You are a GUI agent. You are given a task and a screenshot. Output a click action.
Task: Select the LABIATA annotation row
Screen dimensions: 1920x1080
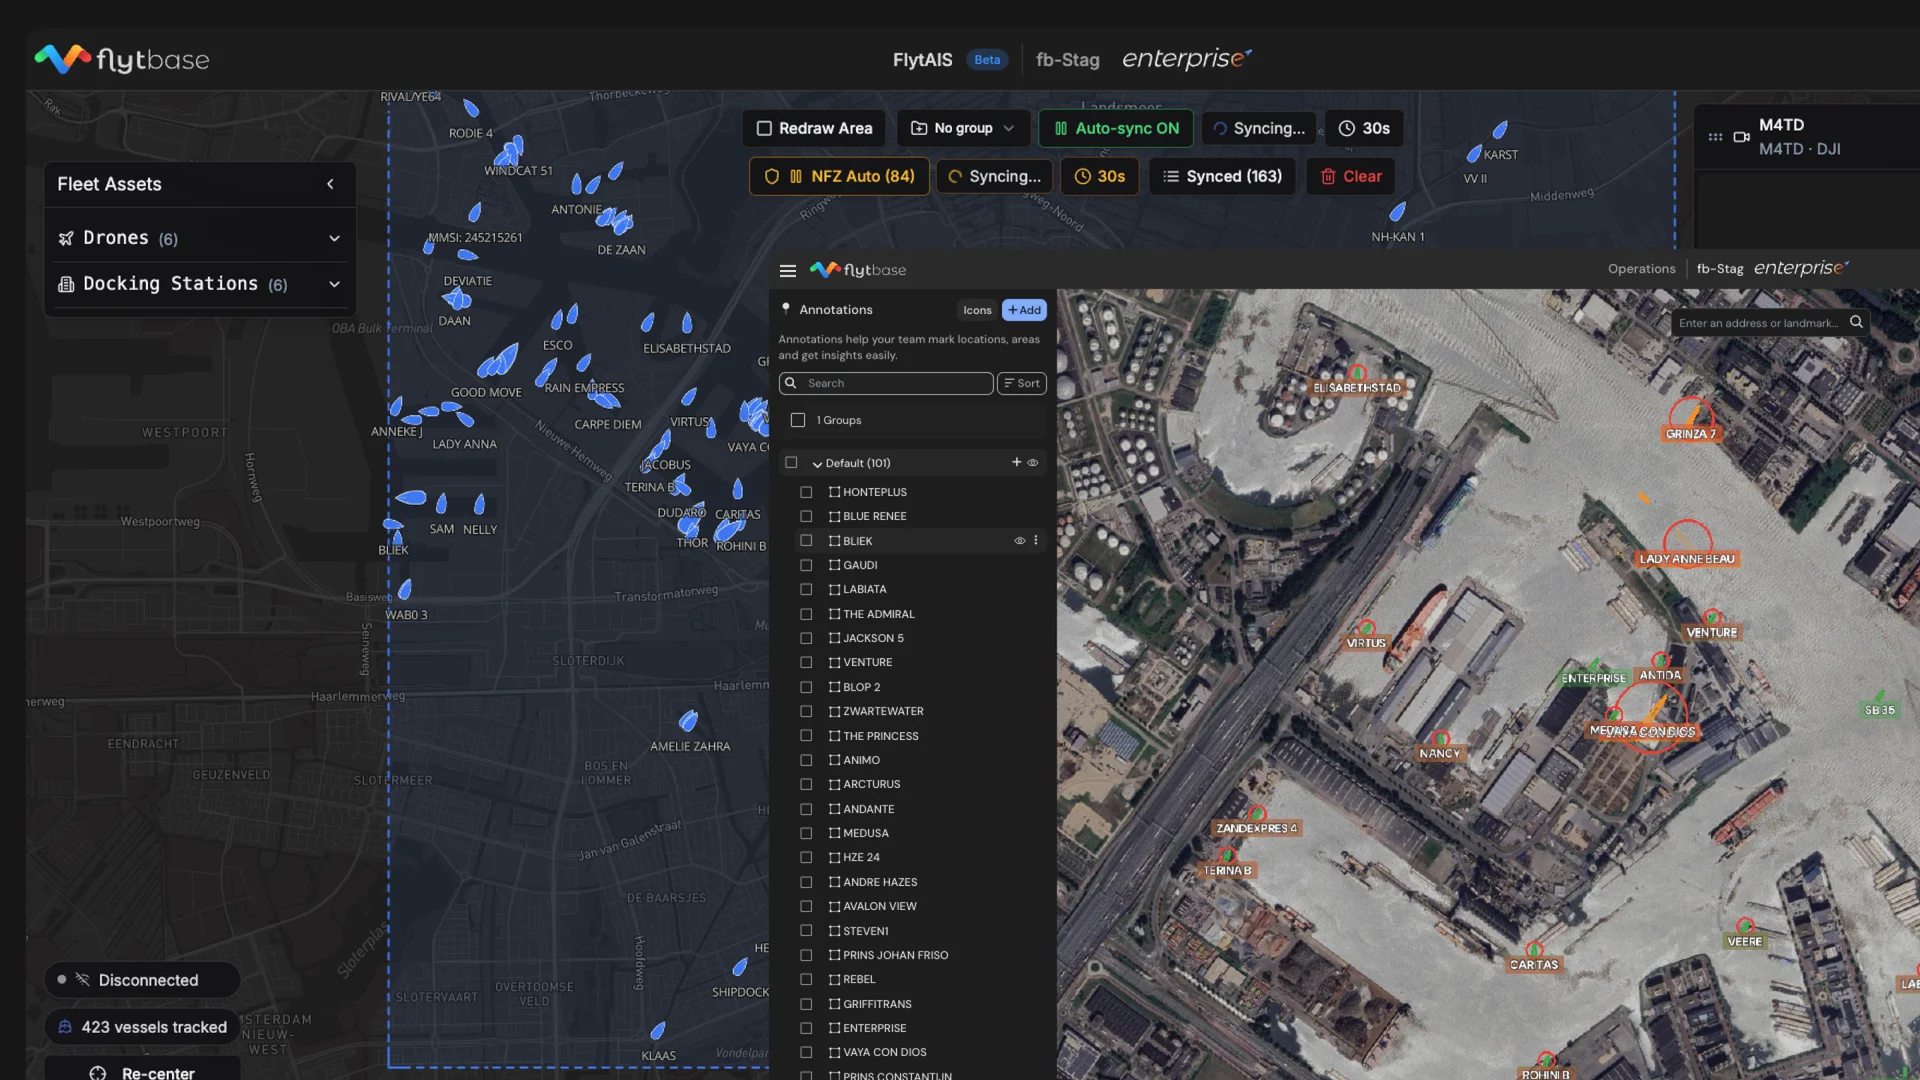point(920,589)
